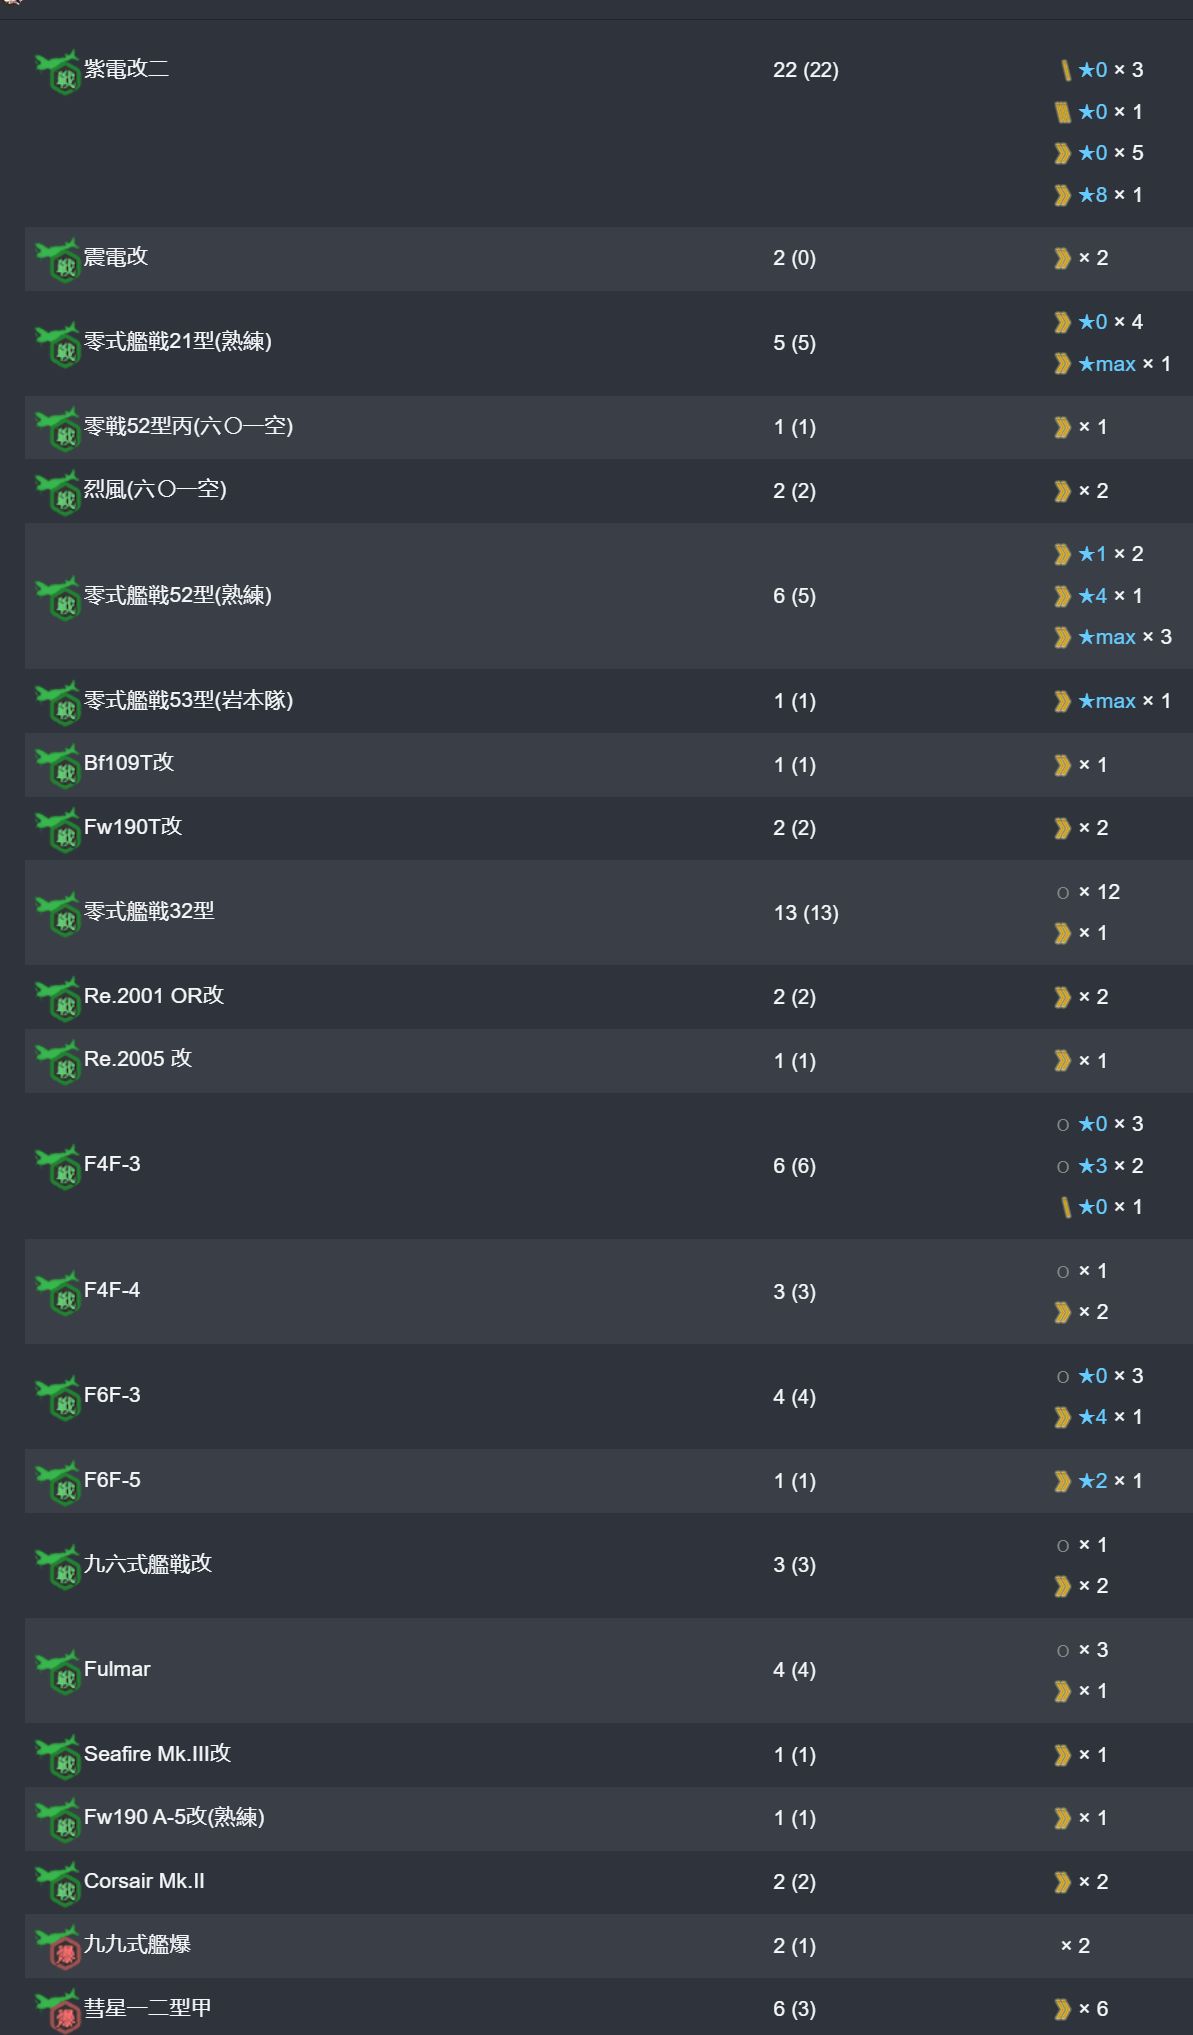Screen dimensions: 1193x2035
Task: Click the 烈風(六〇一空) row name
Action: (x=155, y=489)
